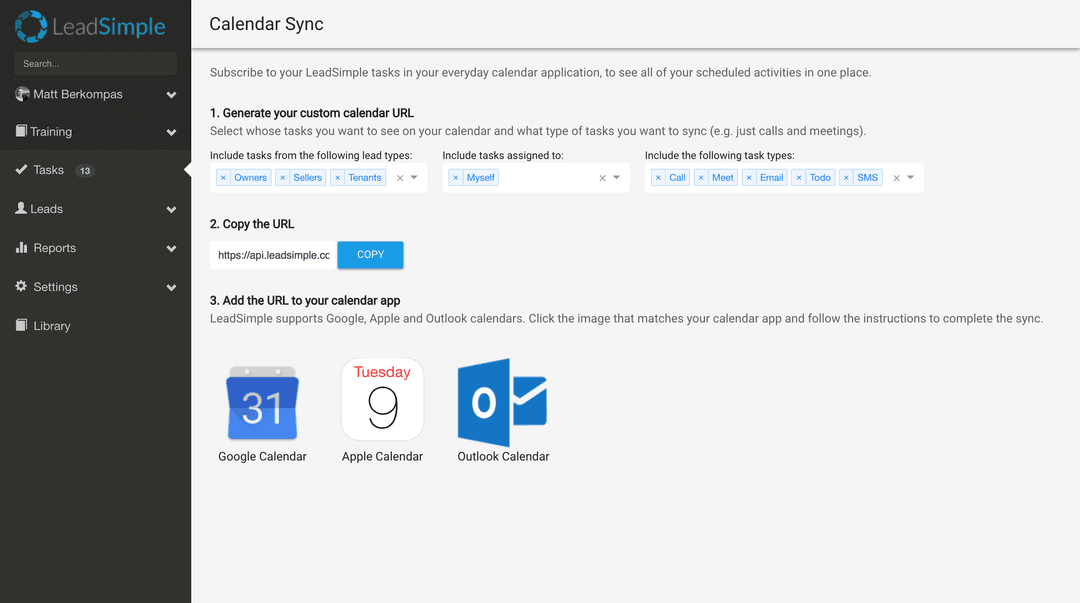The image size is (1080, 603).
Task: Open the task types dropdown arrow
Action: click(x=911, y=178)
